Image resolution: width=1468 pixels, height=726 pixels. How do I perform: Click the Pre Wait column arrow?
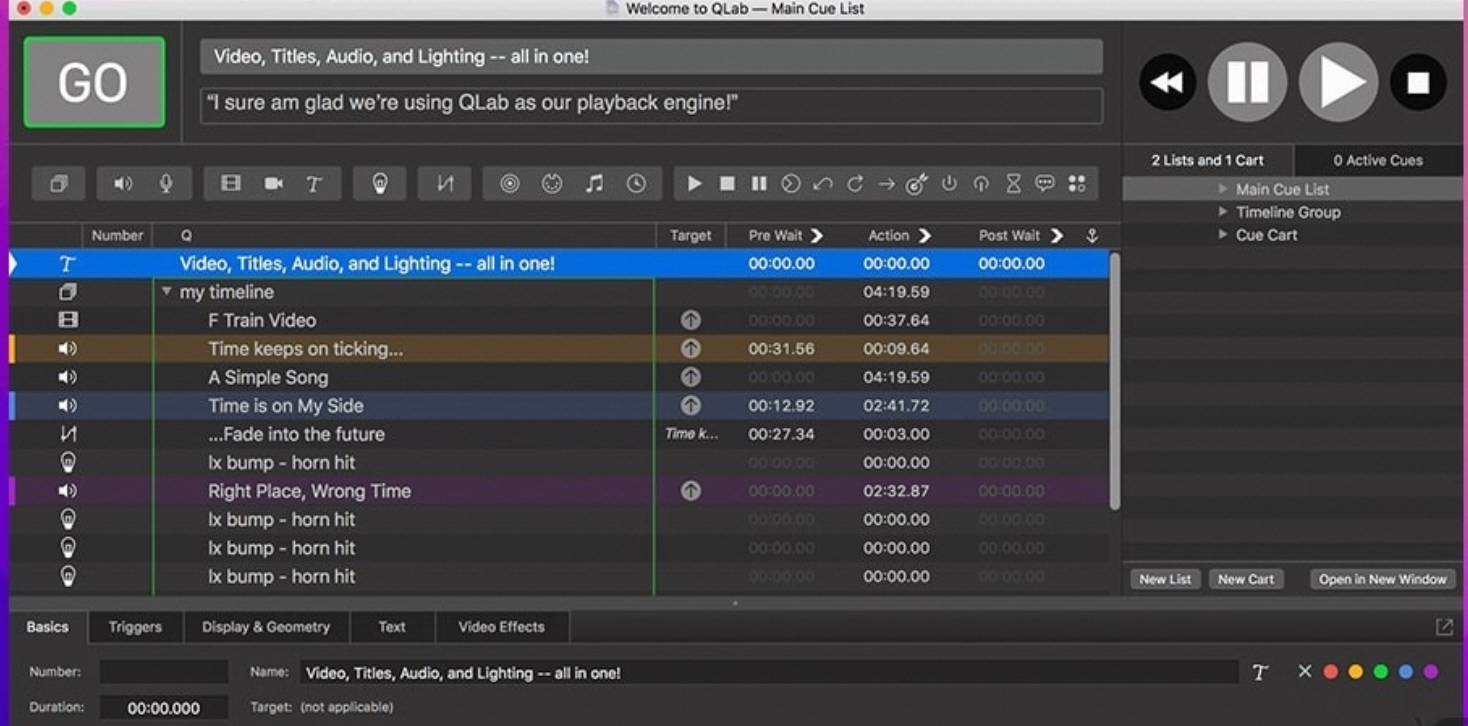817,236
